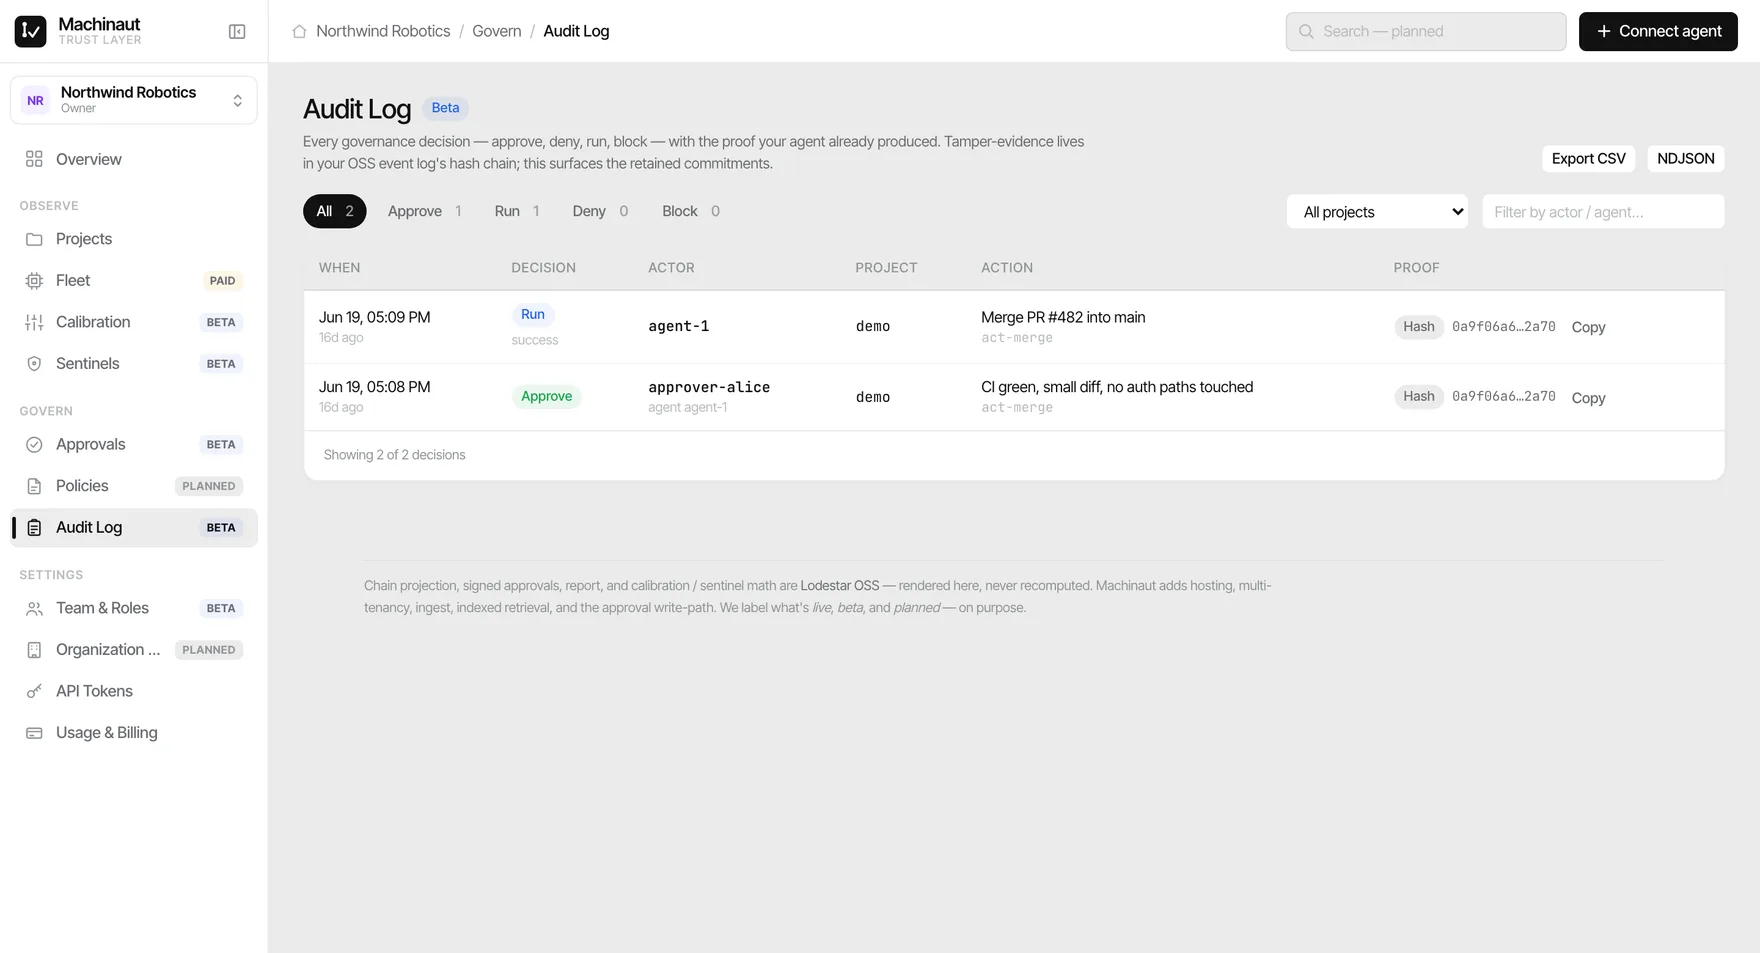Screen dimensions: 1760x953
Task: Click the Beta badge beside Audit Log title
Action: tap(446, 108)
